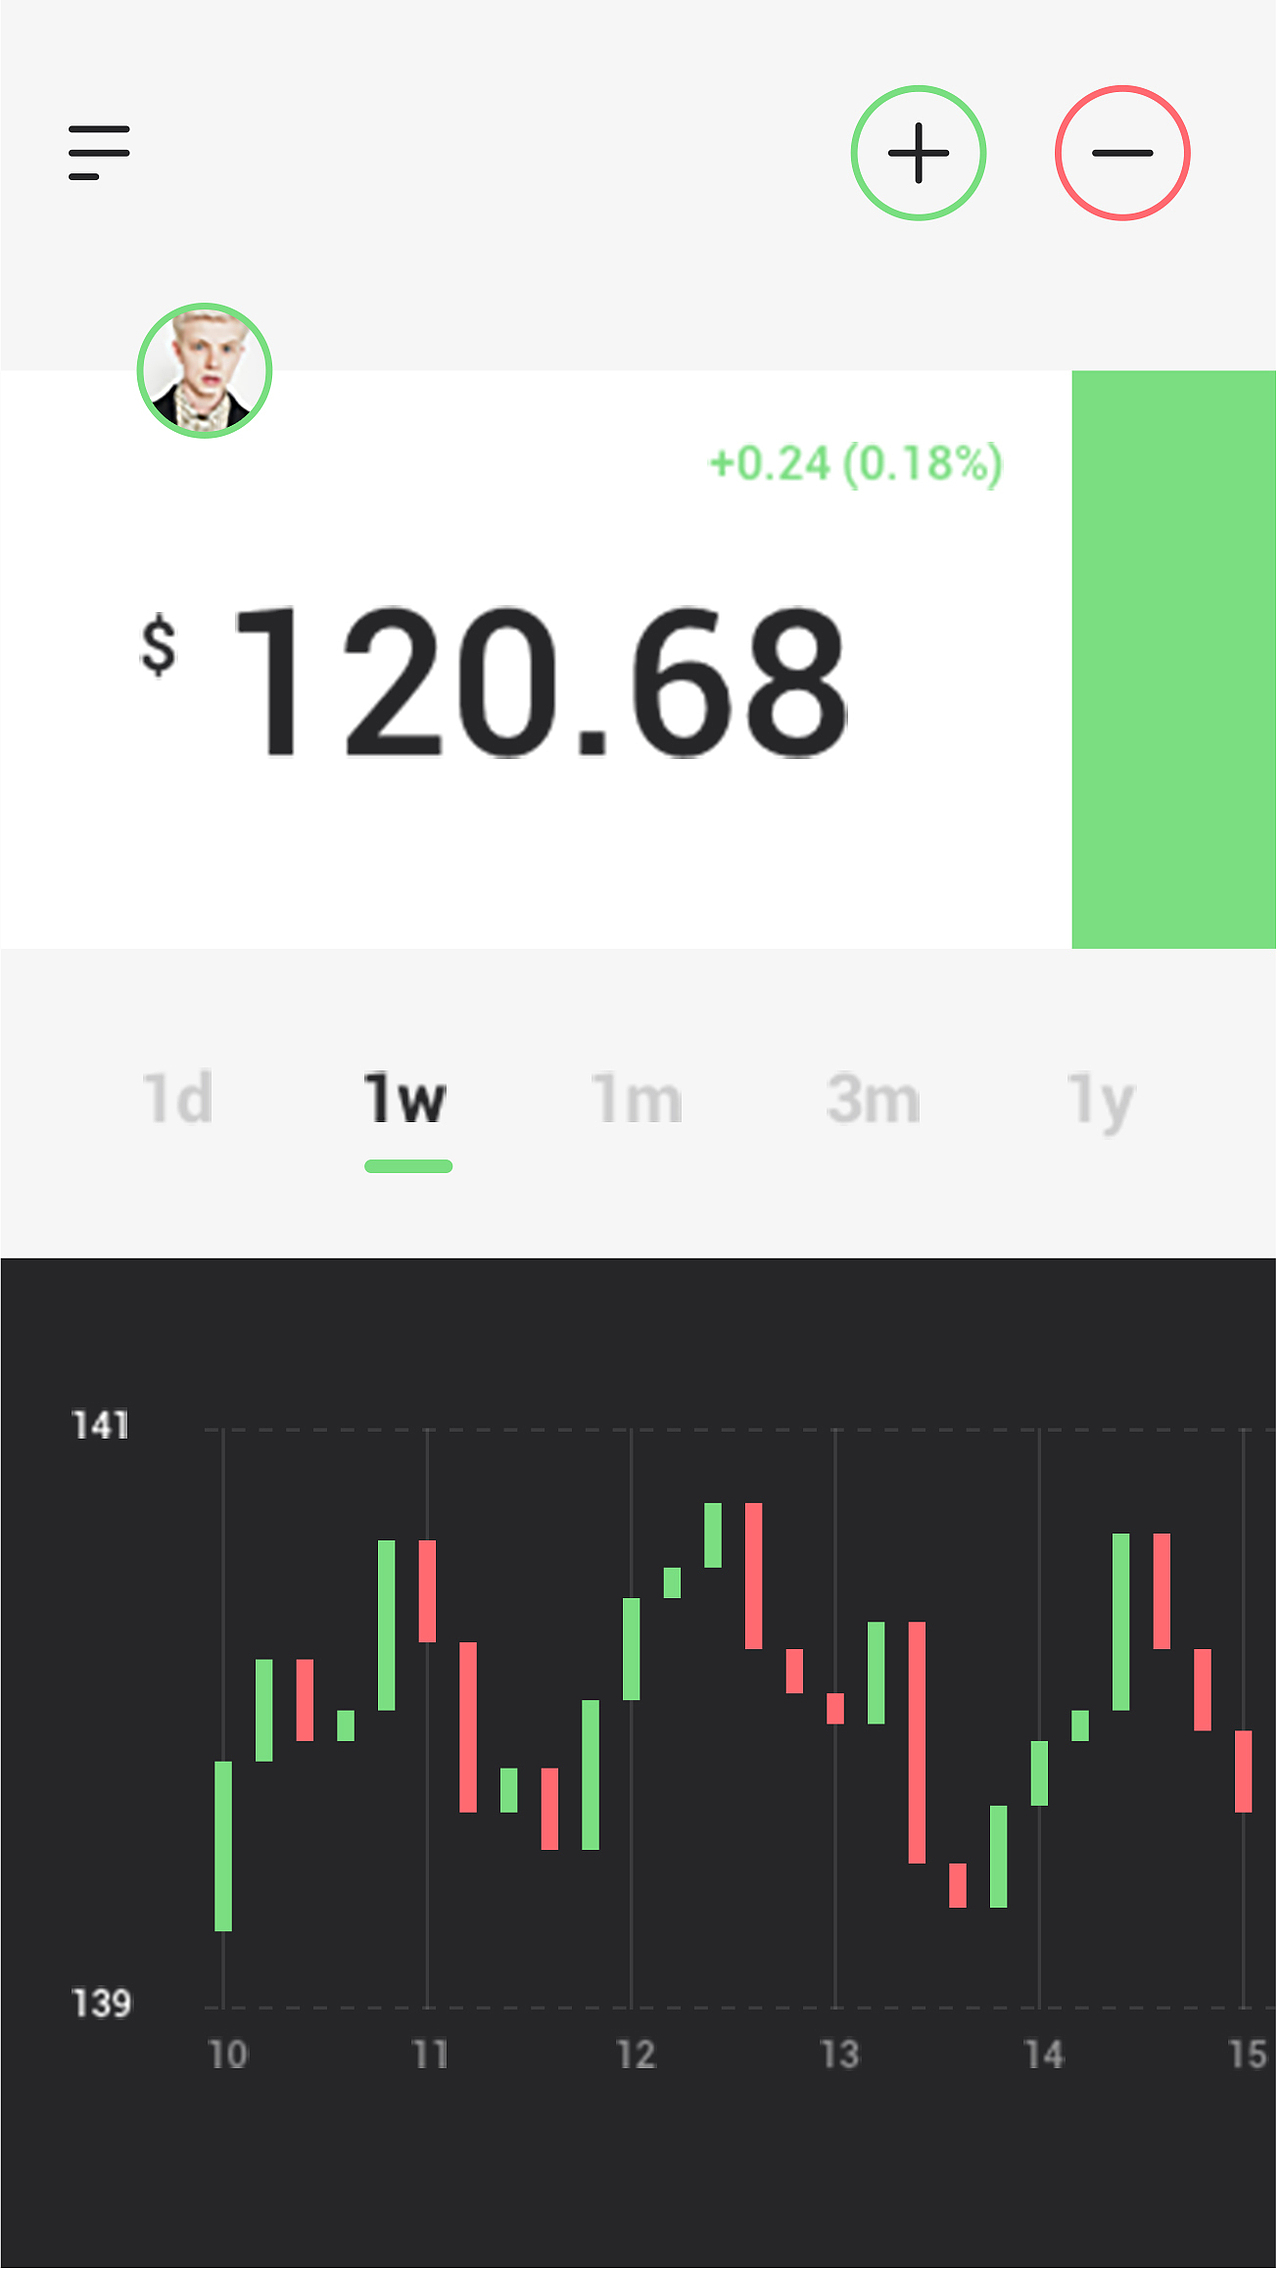This screenshot has height=2269, width=1280.
Task: Click the 10 date label on chart axis
Action: click(227, 2055)
